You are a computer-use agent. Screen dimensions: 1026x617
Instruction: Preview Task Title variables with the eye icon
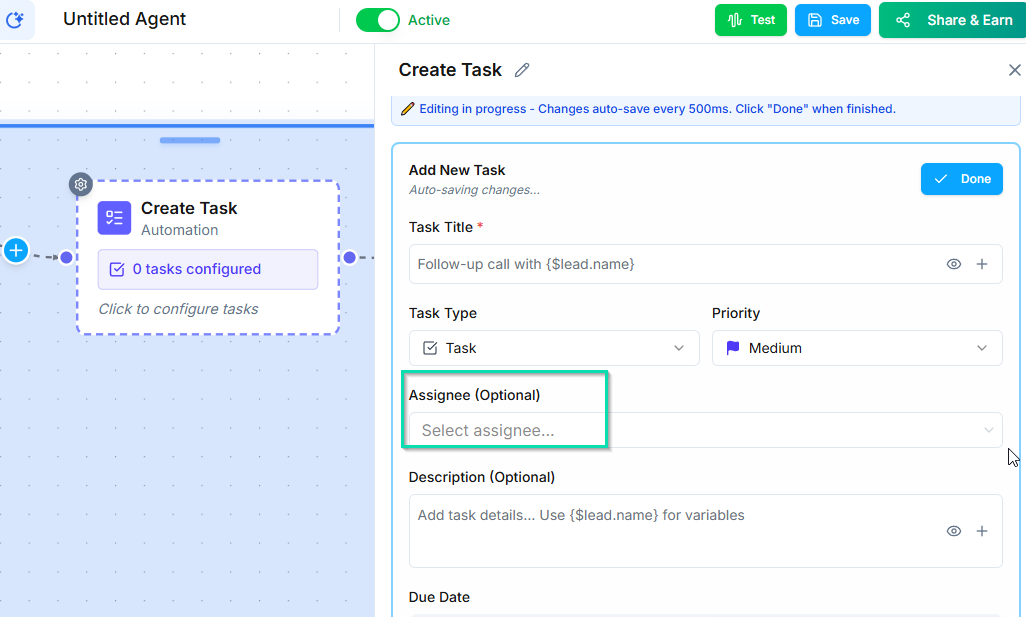pyautogui.click(x=953, y=264)
